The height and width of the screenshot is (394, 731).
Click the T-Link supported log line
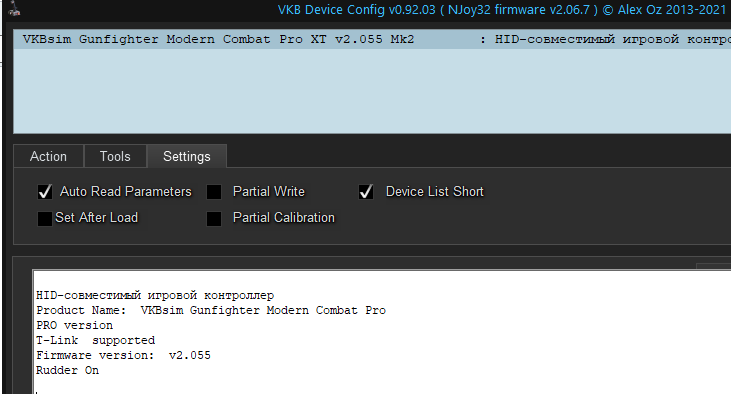(x=96, y=340)
